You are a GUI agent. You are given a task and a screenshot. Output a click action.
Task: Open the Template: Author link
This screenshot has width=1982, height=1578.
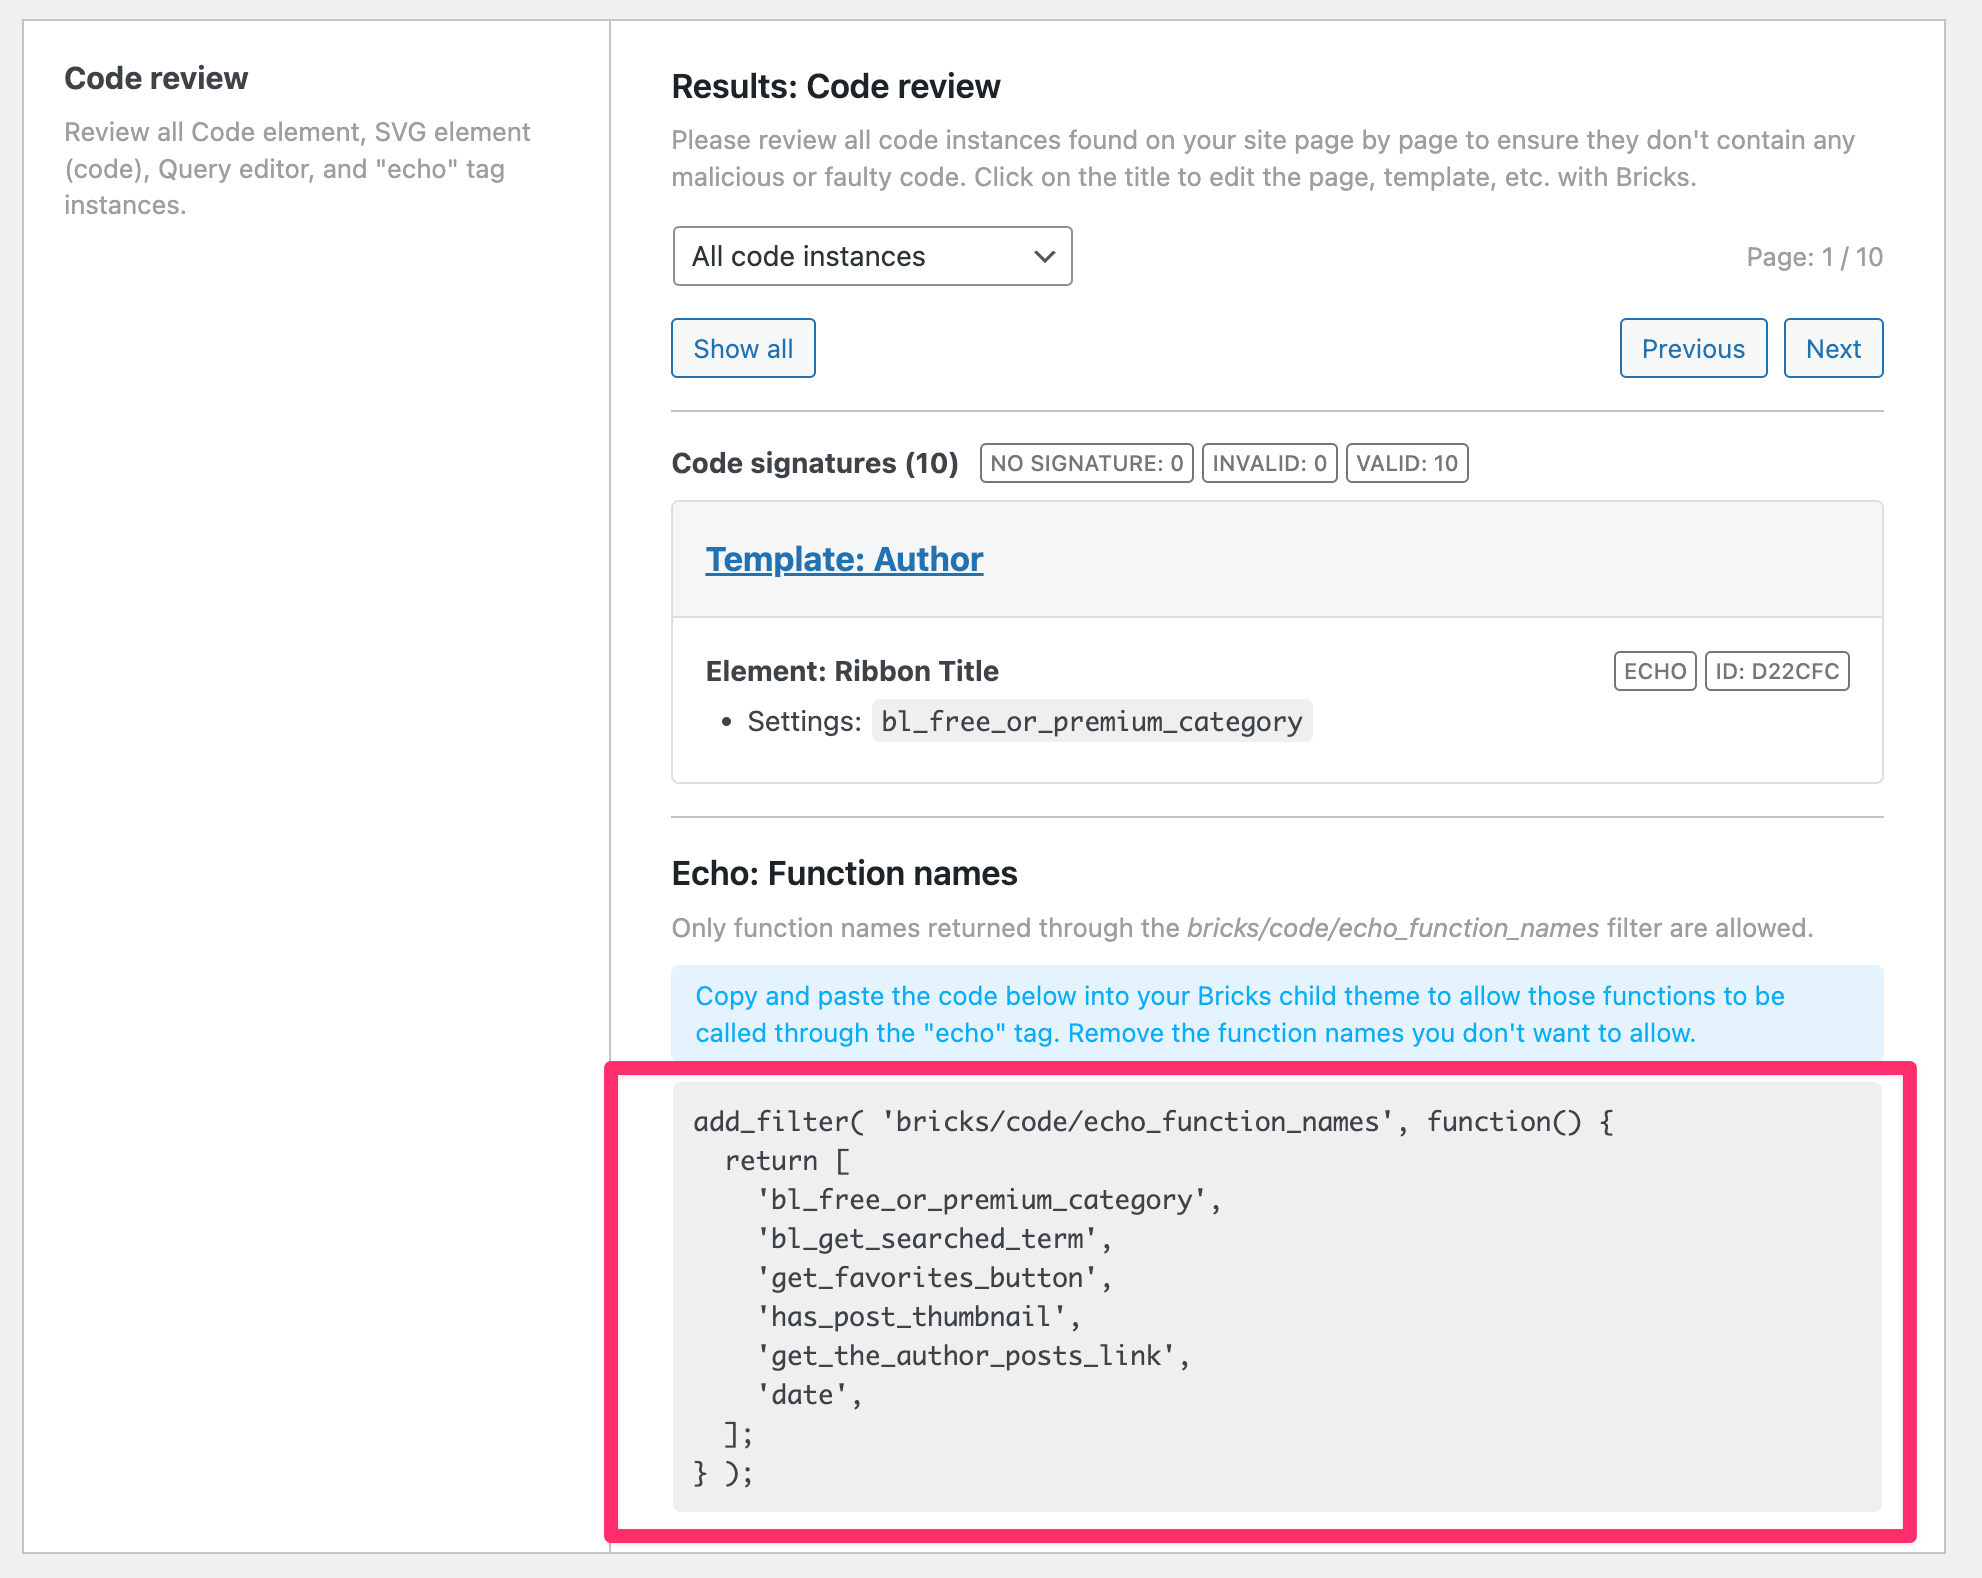(x=844, y=559)
